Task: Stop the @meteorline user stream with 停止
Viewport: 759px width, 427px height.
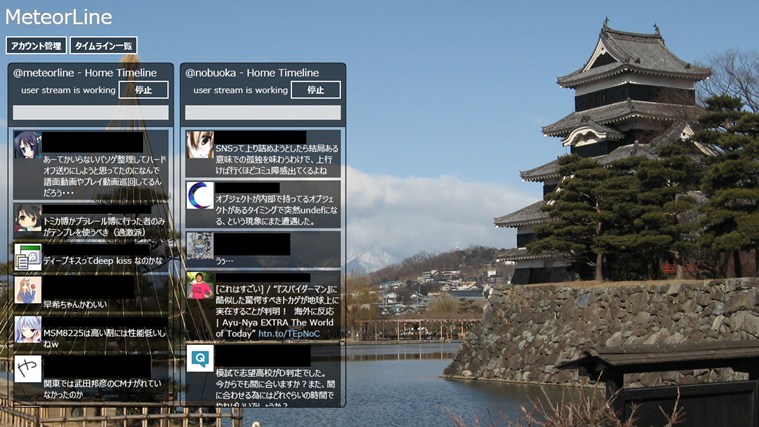Action: [143, 90]
